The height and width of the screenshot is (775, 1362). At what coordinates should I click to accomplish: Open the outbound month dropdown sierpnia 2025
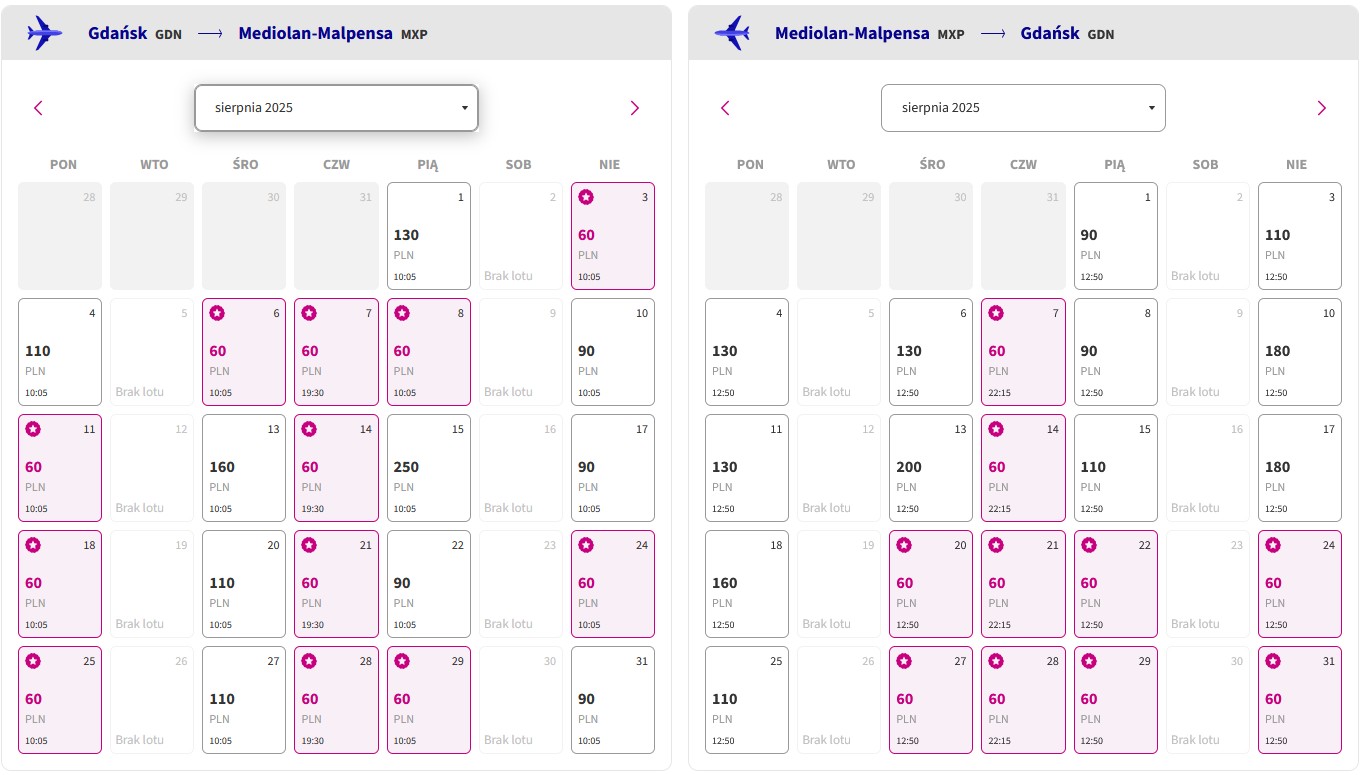pos(336,108)
